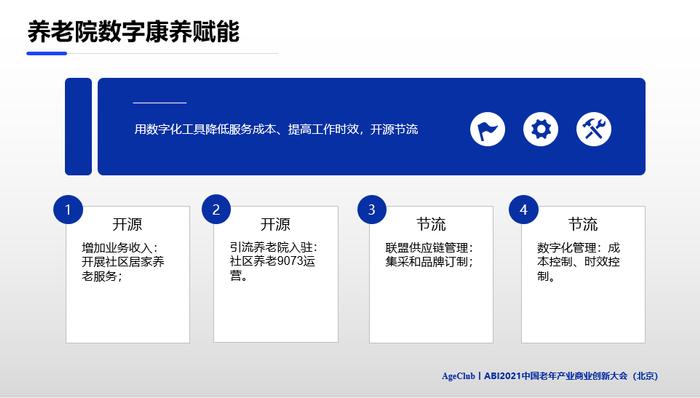Click the AgeClub footer text
Image resolution: width=700 pixels, height=398 pixels.
tap(458, 376)
